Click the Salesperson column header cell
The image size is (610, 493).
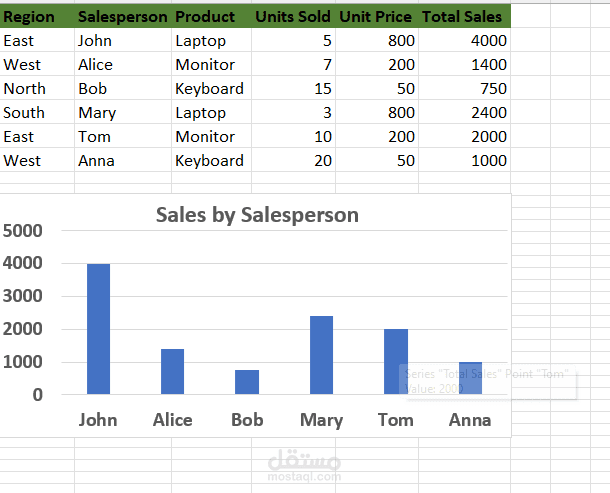tap(122, 17)
